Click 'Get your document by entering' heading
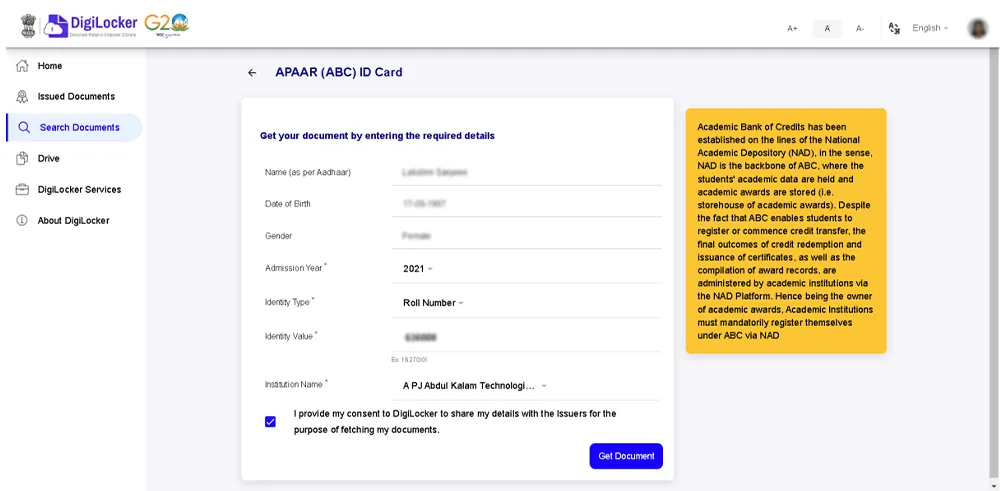This screenshot has width=1000, height=491. pyautogui.click(x=378, y=136)
